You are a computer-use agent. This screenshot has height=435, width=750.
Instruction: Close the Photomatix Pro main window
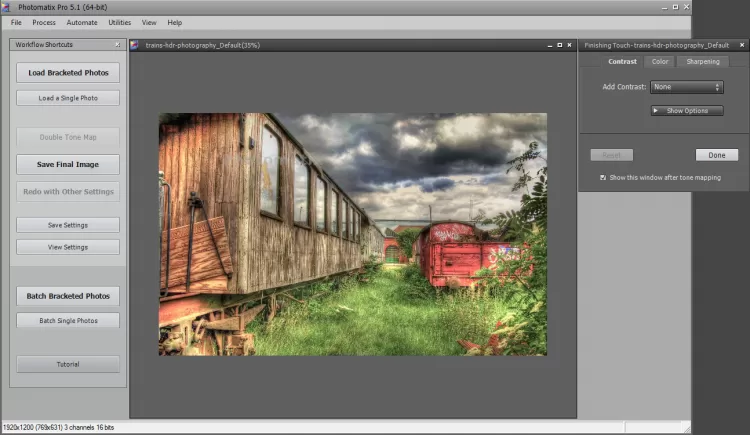click(686, 7)
